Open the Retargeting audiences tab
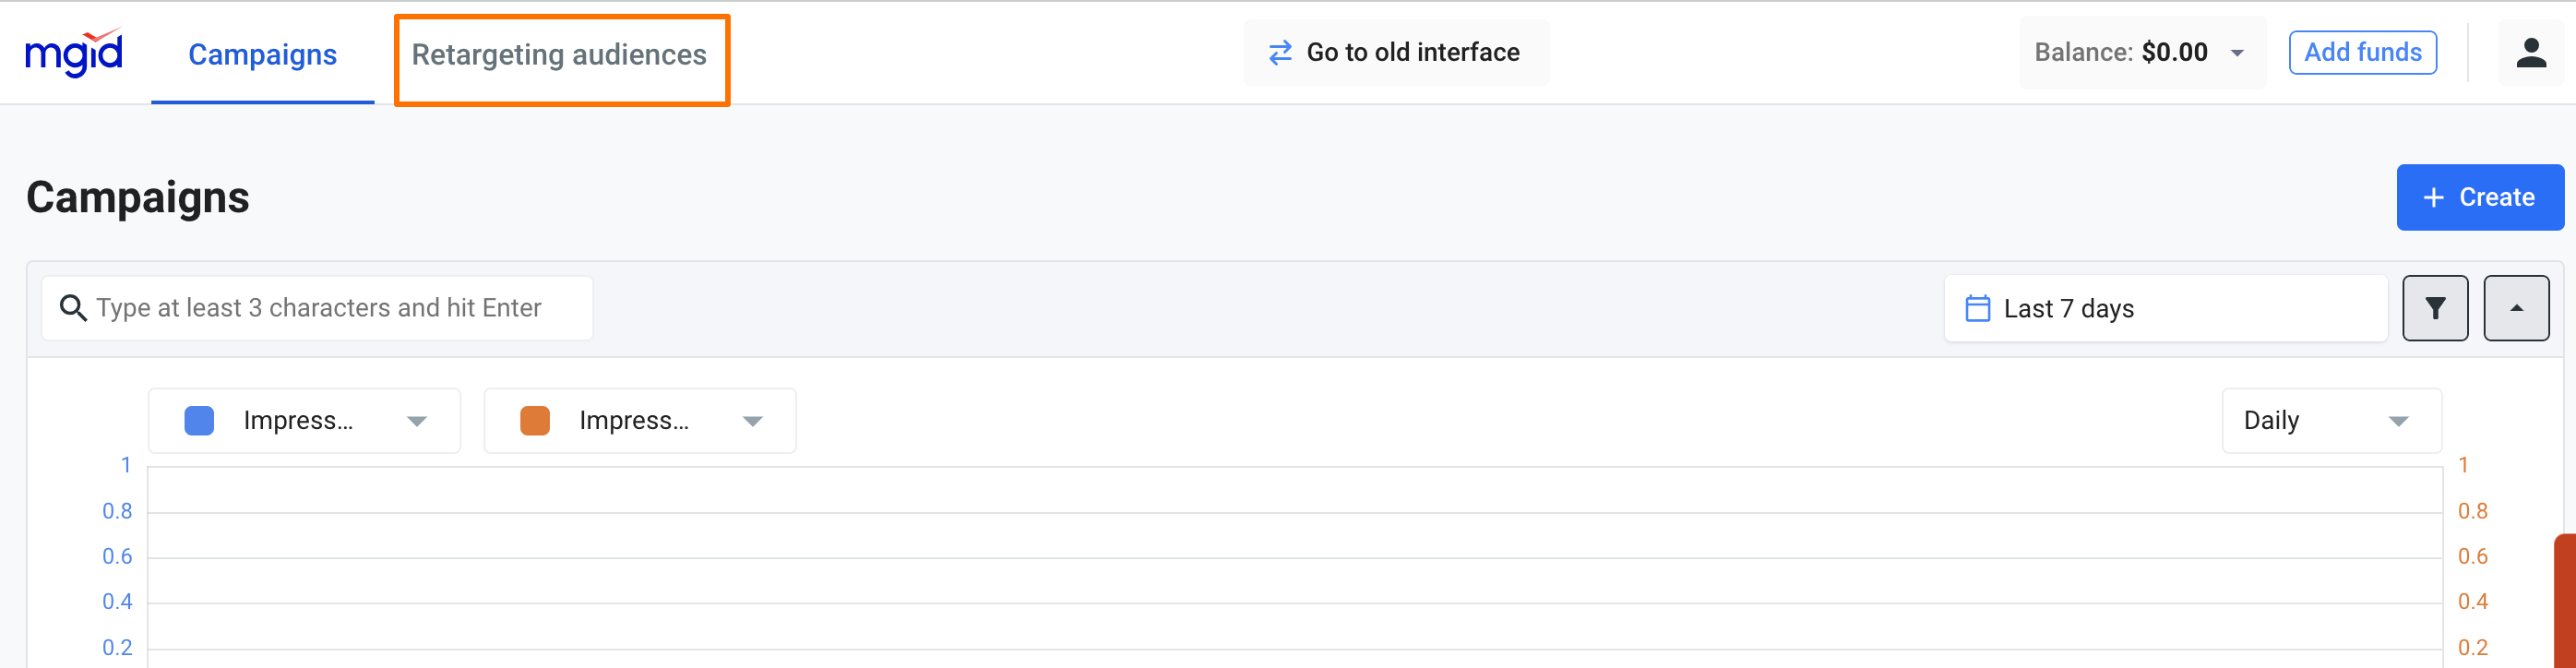The image size is (2576, 668). (x=559, y=55)
